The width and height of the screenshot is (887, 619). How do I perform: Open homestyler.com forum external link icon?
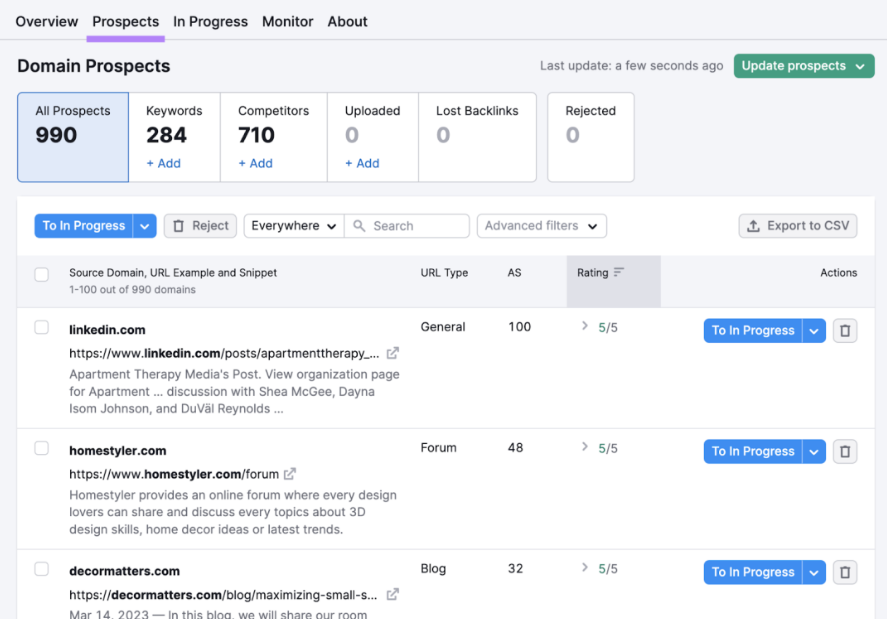click(x=290, y=474)
